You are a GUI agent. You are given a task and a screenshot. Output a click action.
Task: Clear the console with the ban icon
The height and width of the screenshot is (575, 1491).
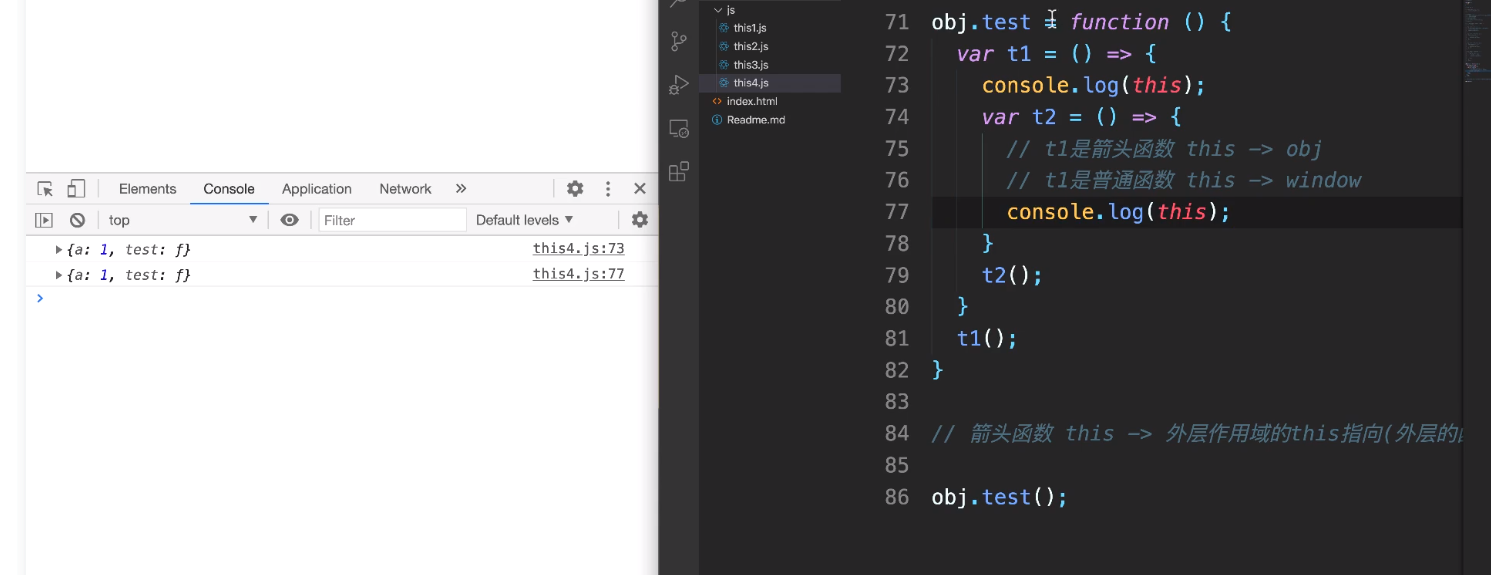[77, 220]
